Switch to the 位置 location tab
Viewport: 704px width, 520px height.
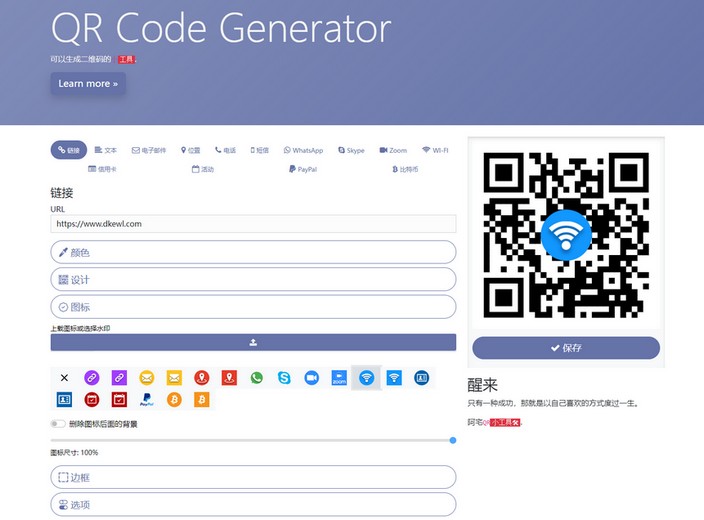190,150
